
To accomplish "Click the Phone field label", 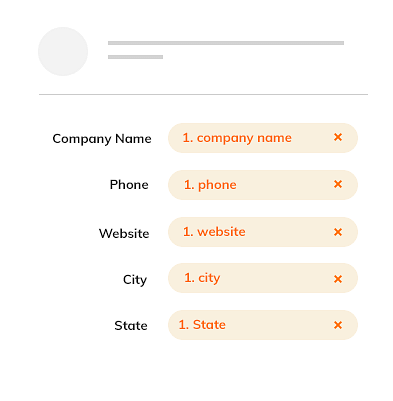I will coord(129,185).
